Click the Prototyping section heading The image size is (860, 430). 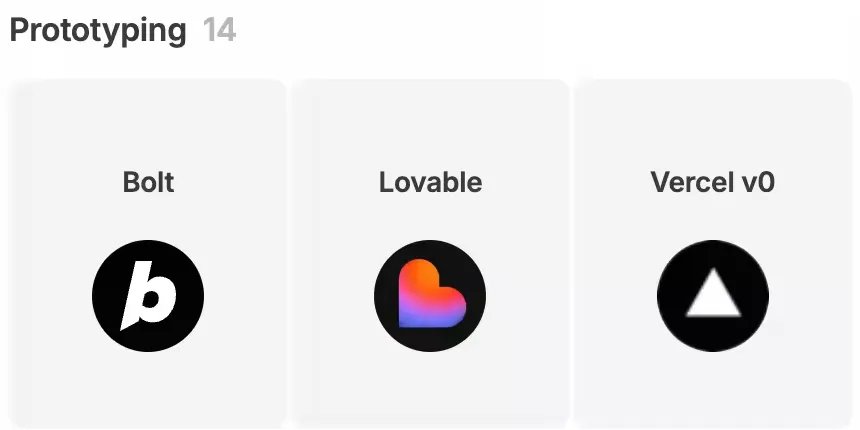pyautogui.click(x=98, y=31)
